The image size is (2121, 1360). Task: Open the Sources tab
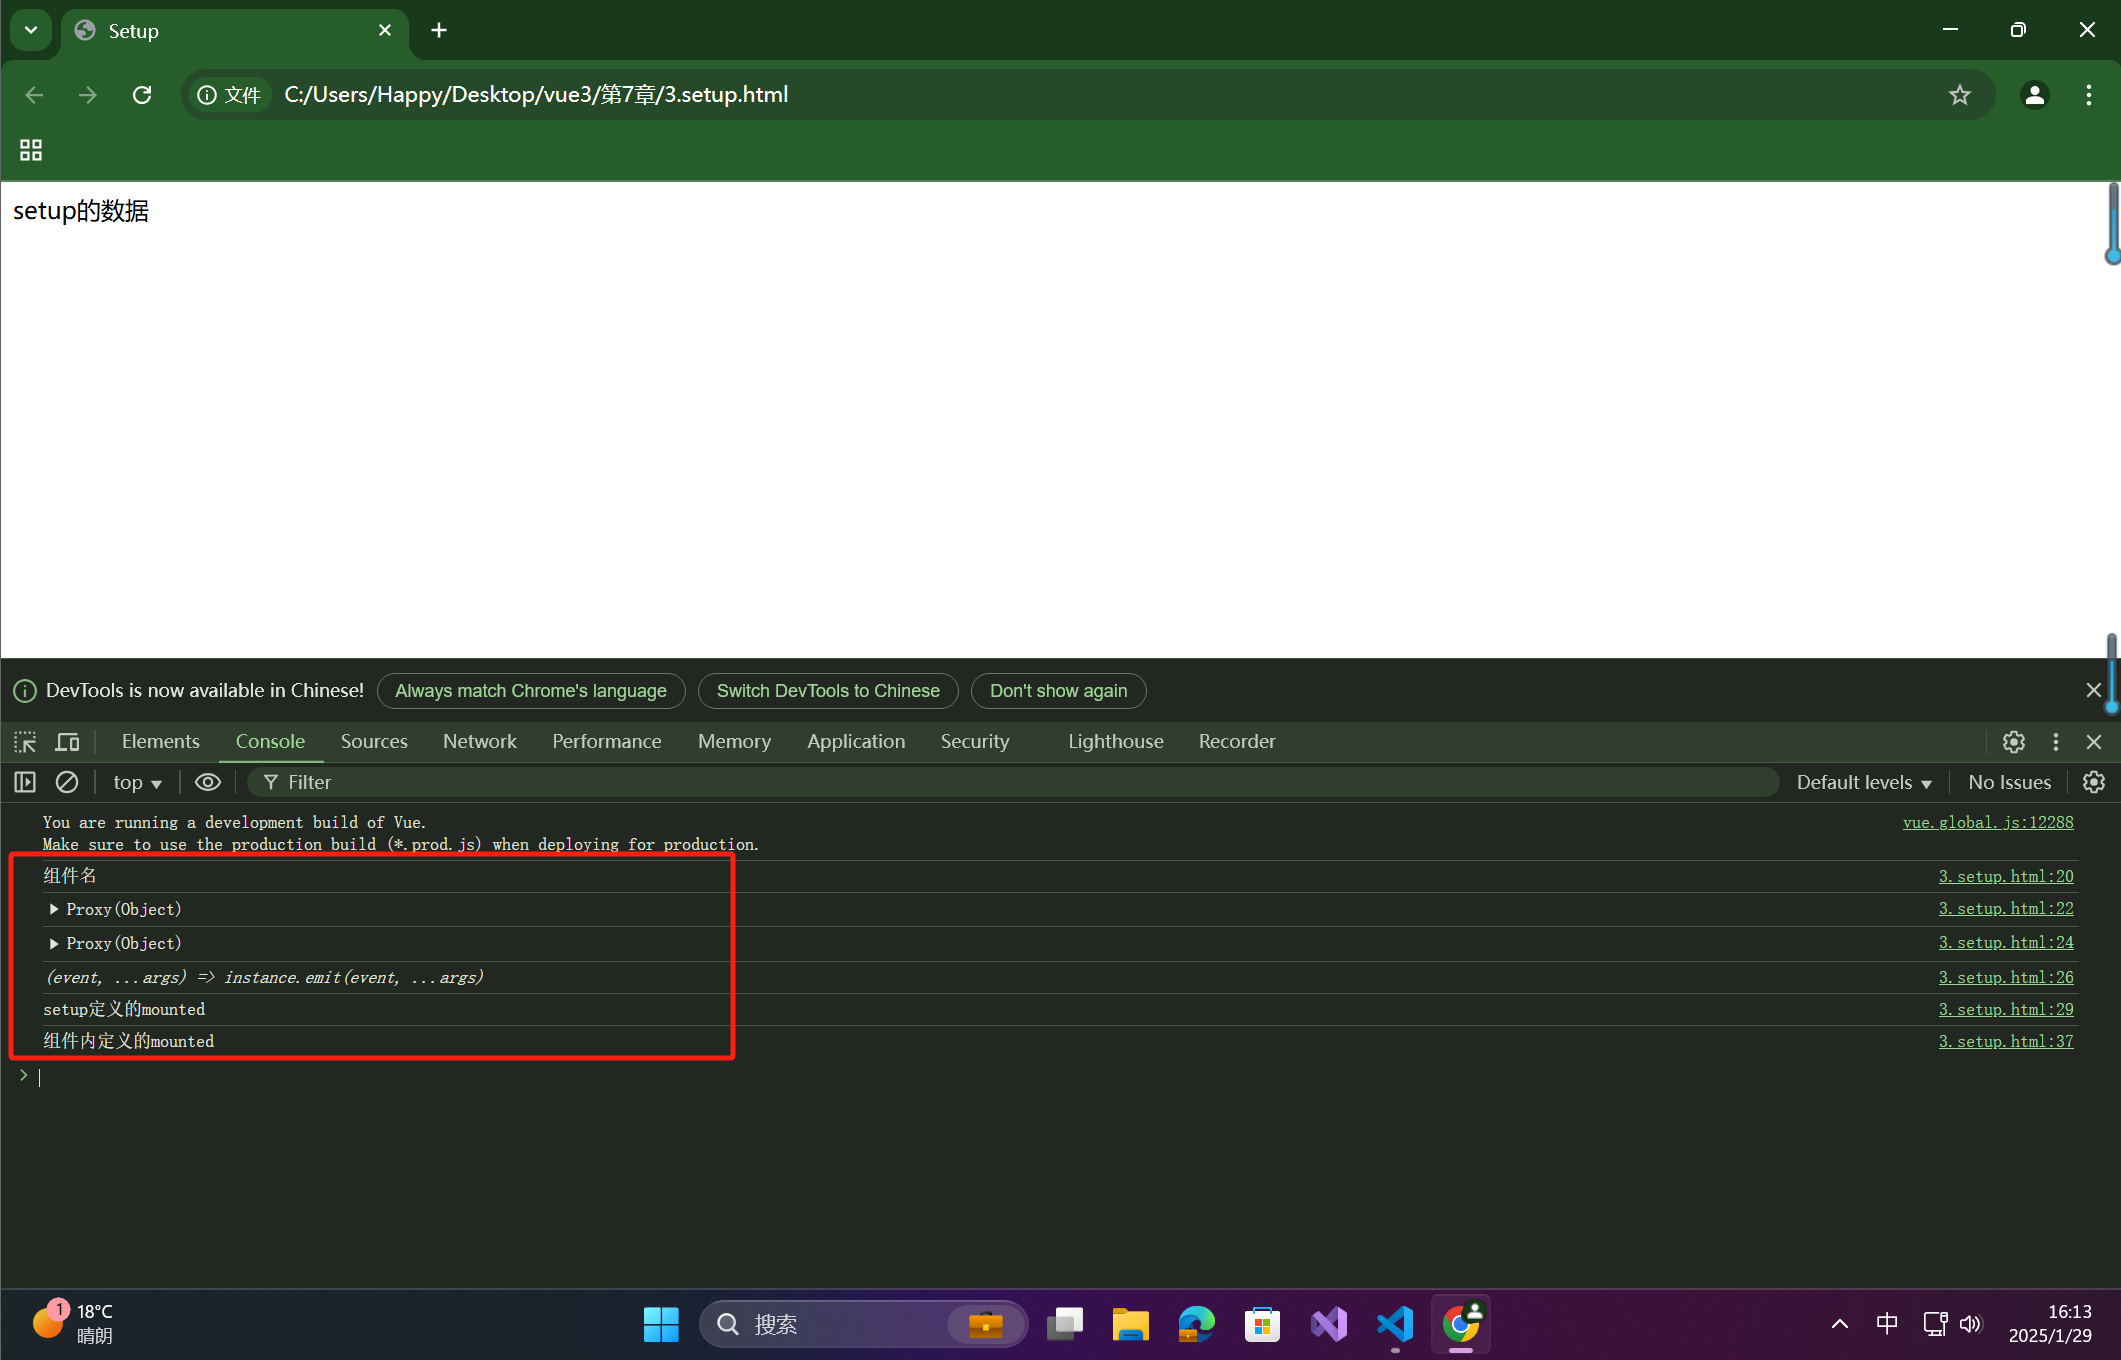tap(374, 742)
